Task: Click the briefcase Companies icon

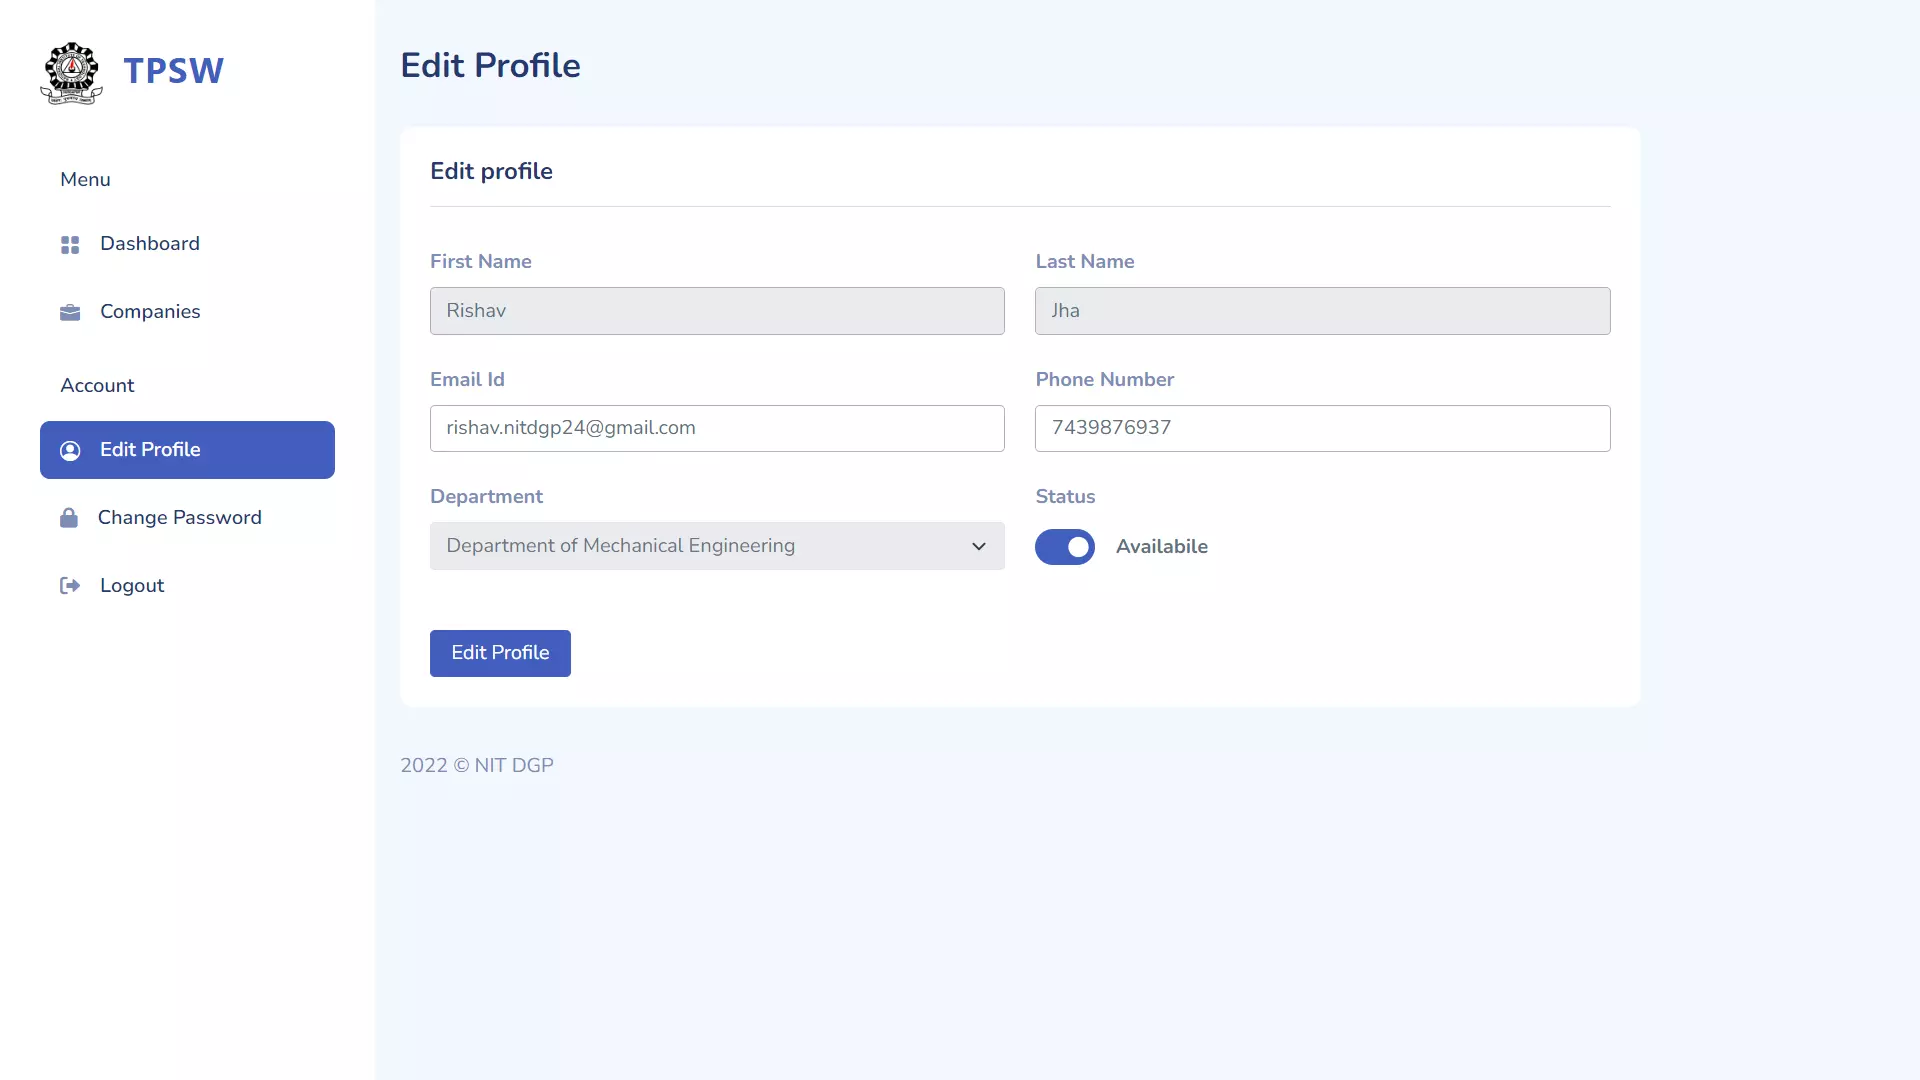Action: click(x=70, y=313)
